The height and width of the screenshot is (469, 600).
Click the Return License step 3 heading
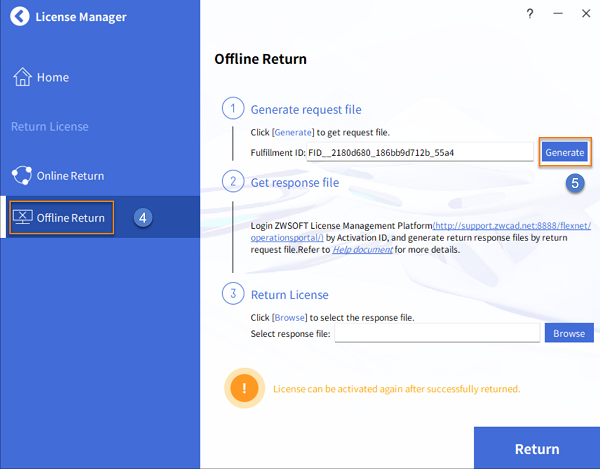[289, 295]
